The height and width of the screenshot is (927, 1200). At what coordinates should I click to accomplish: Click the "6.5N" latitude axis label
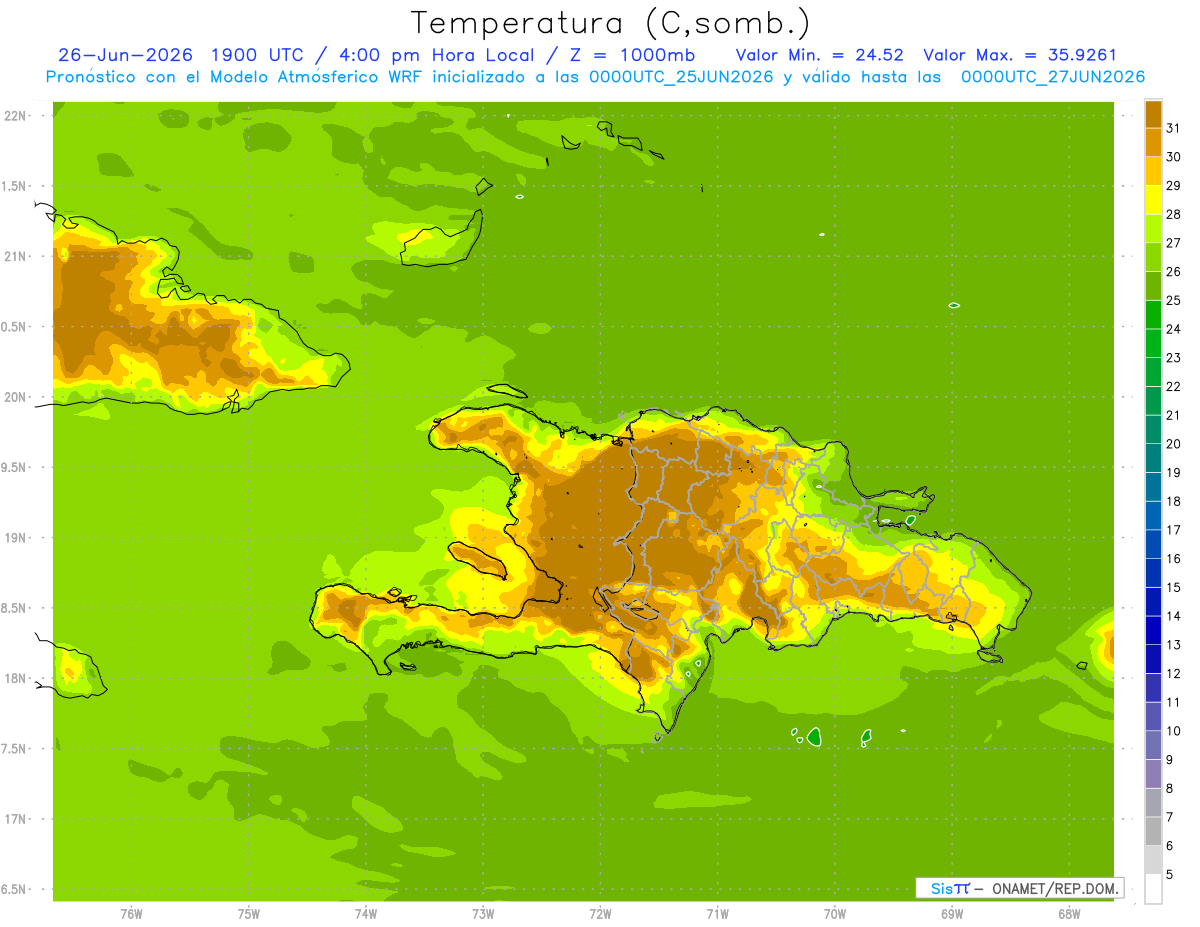tap(15, 889)
